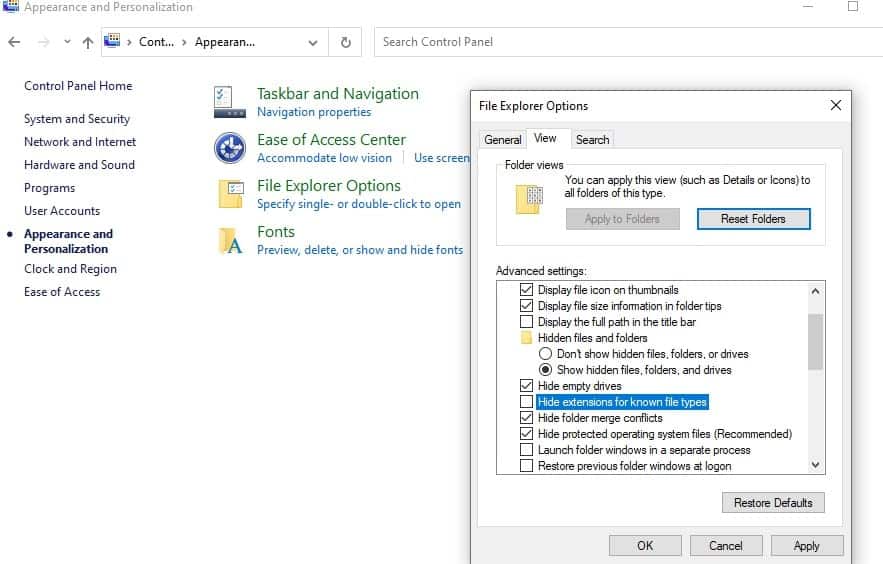Uncheck Hide empty drives

coord(526,386)
